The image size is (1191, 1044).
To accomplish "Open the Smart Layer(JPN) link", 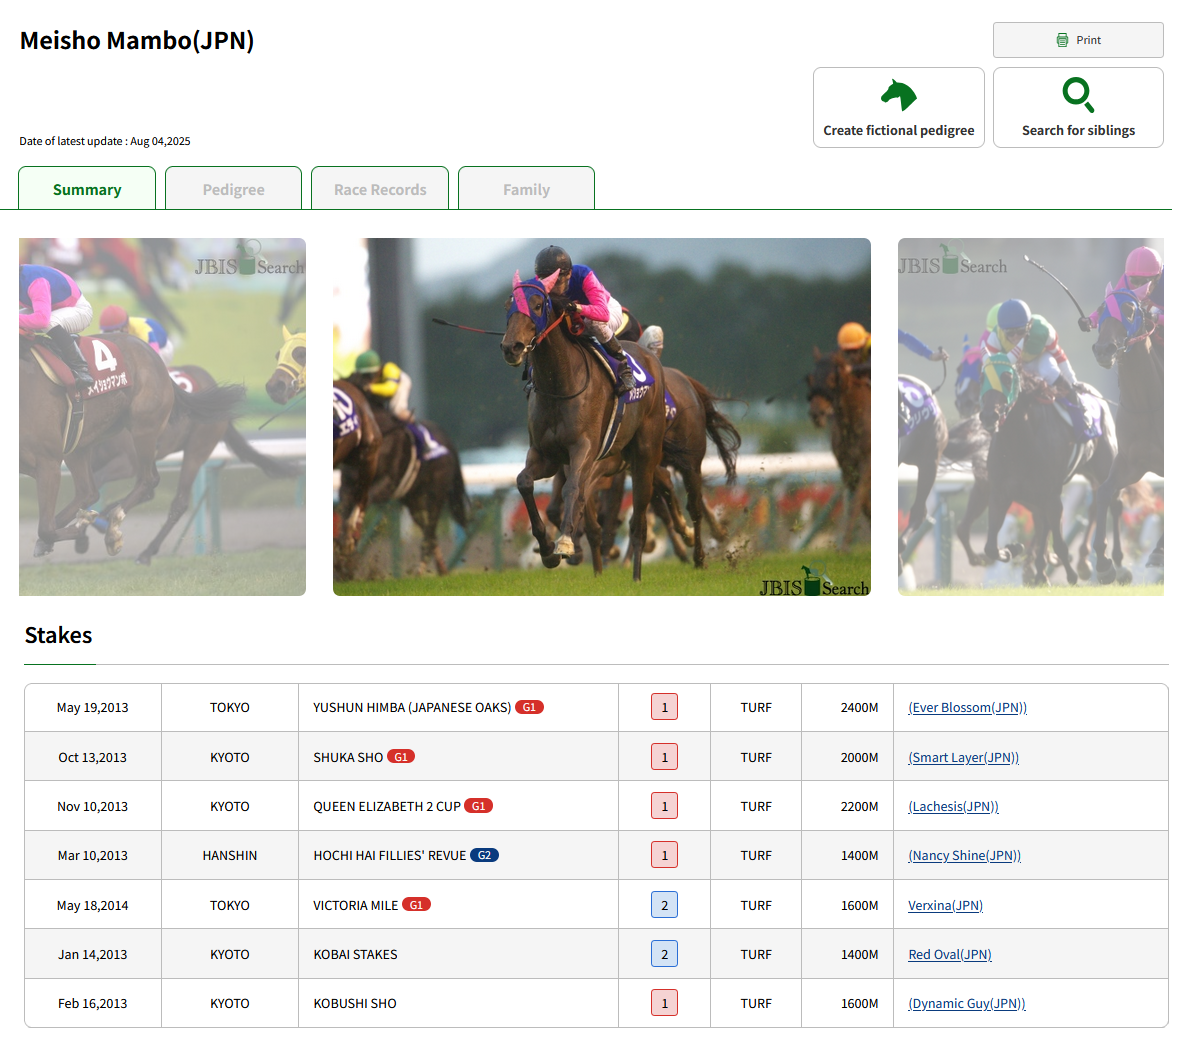I will pyautogui.click(x=964, y=758).
